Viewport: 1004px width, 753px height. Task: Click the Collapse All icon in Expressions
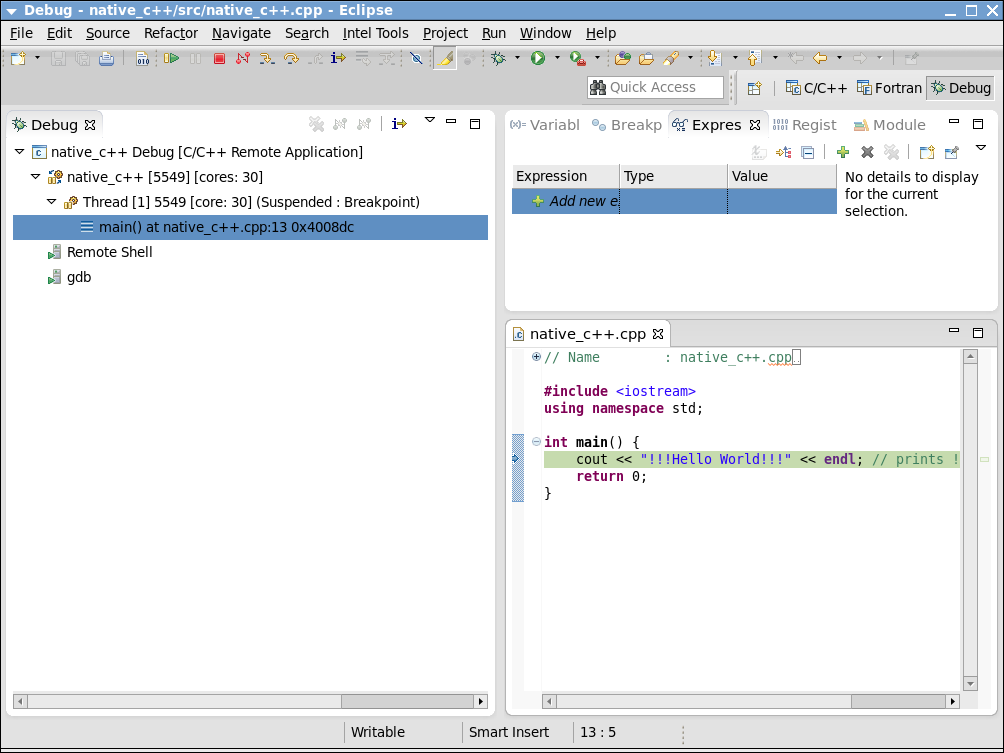[808, 152]
